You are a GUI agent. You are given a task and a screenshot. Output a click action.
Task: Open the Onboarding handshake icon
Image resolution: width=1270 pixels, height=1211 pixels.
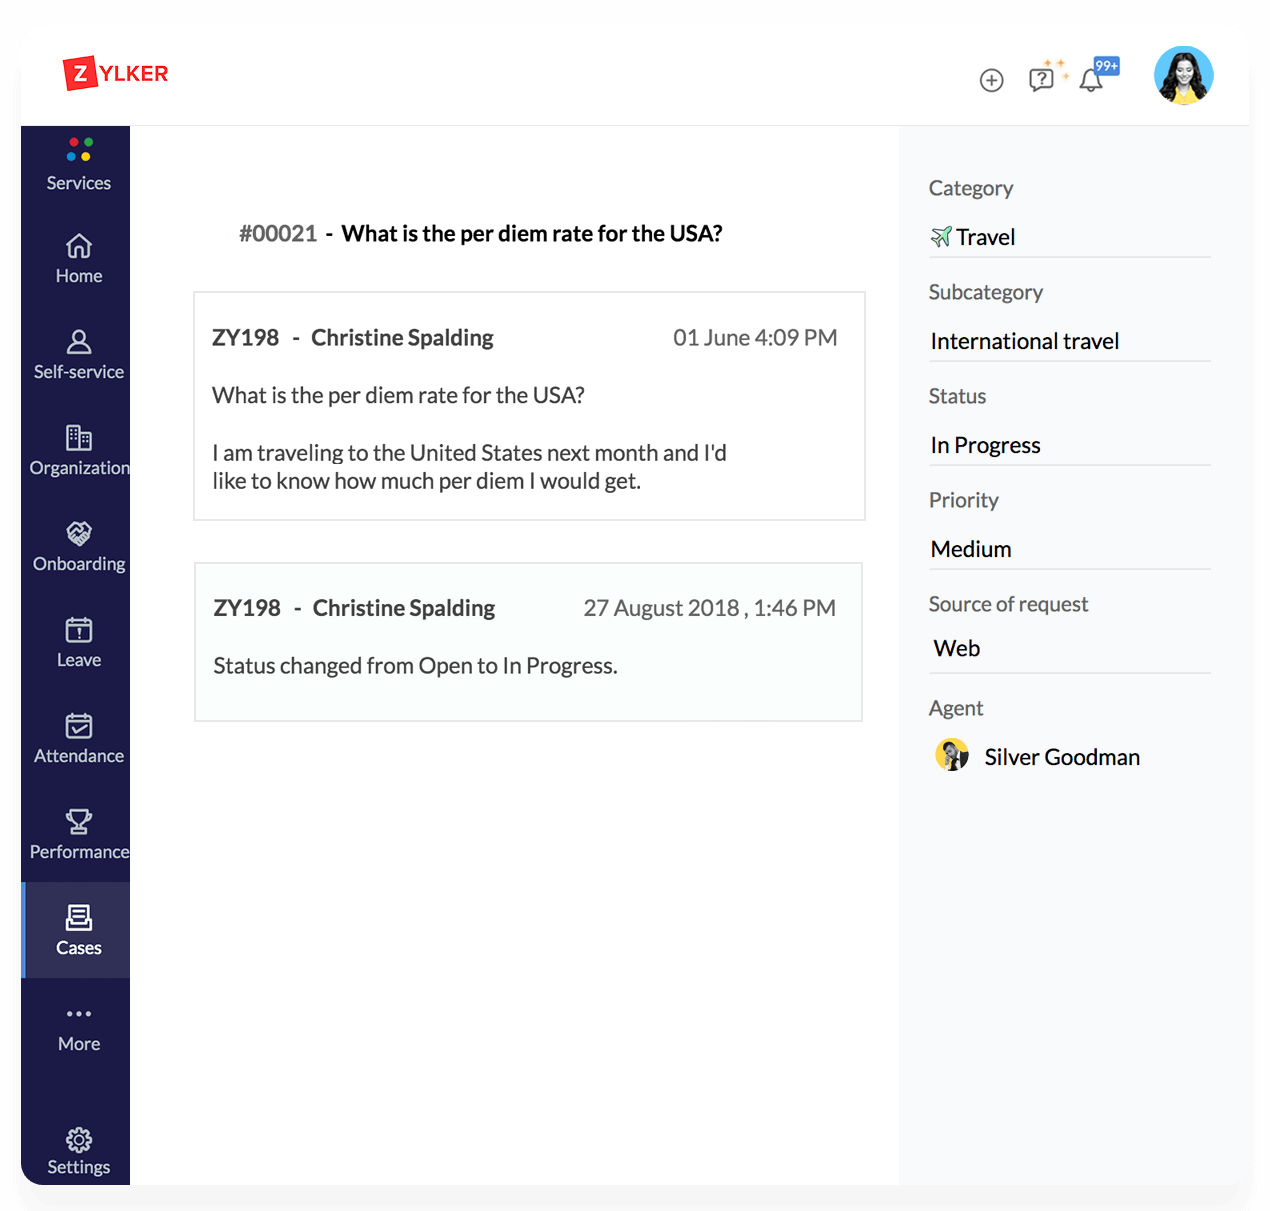[79, 534]
